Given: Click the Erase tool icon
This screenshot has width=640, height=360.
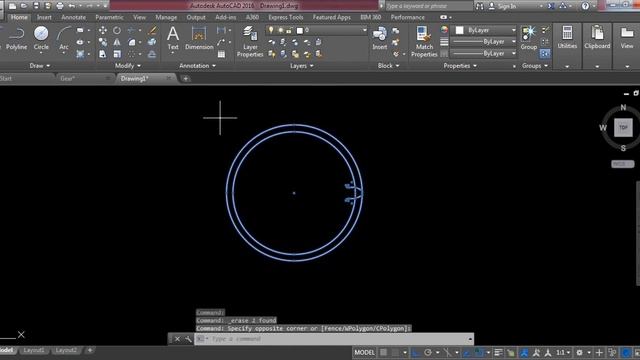Looking at the screenshot, I should pos(152,30).
